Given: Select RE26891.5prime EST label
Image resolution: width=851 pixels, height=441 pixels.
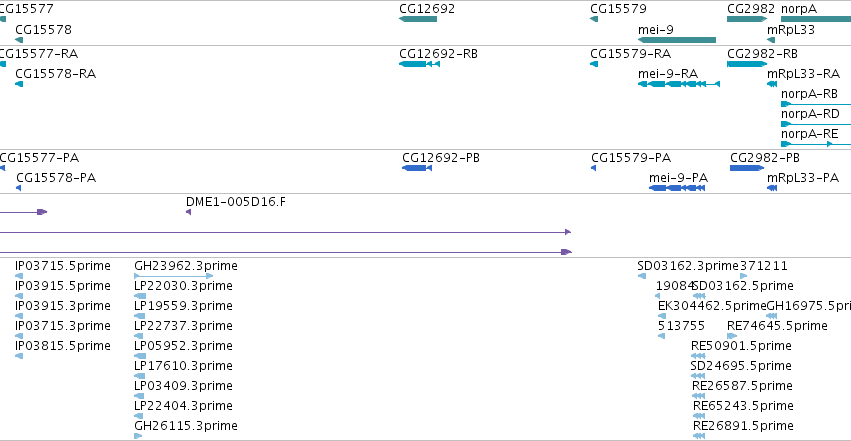Looking at the screenshot, I should coord(744,426).
